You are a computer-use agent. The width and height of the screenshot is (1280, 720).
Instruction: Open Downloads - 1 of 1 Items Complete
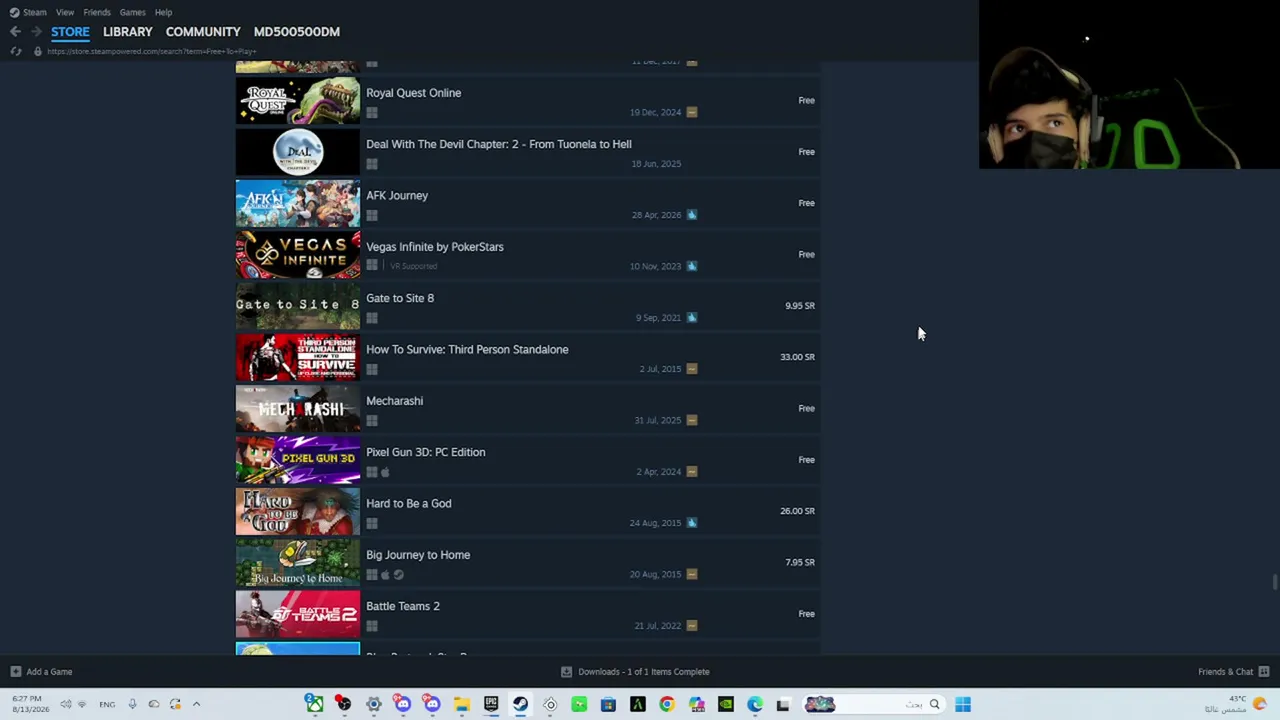pyautogui.click(x=635, y=672)
